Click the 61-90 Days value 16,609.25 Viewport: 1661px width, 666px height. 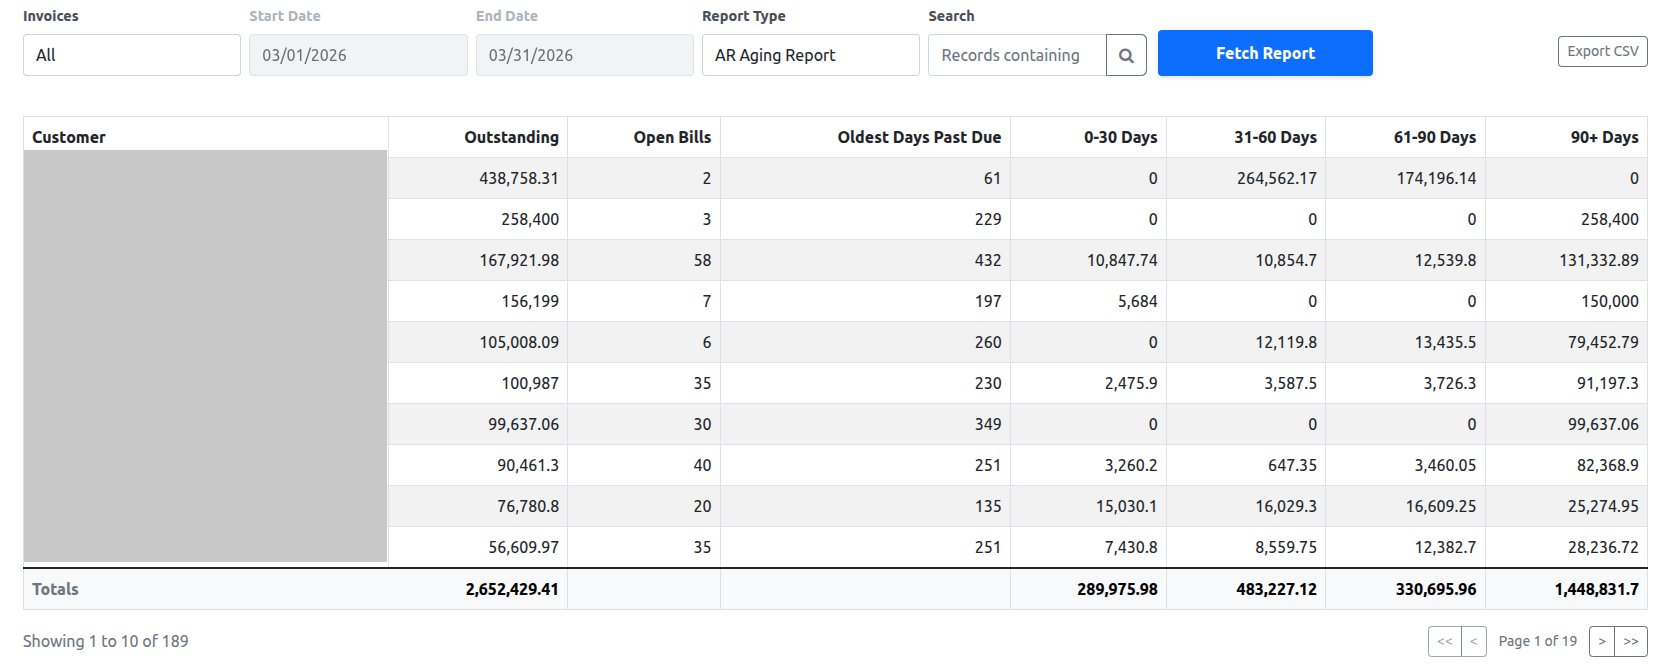(x=1441, y=506)
